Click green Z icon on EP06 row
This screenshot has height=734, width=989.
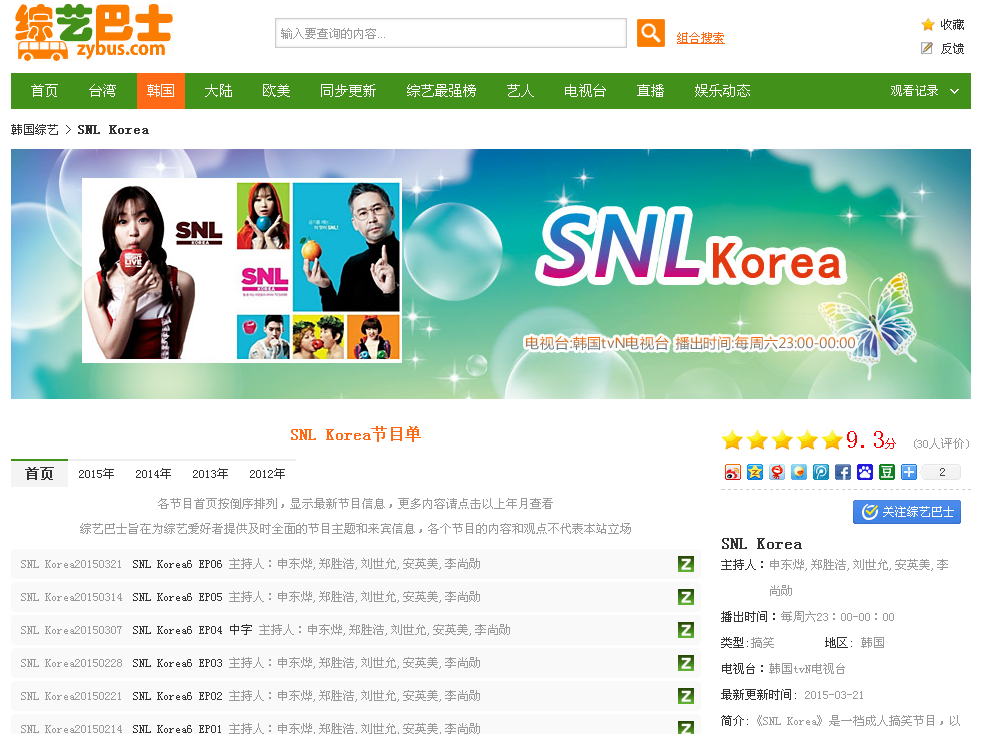coord(686,564)
